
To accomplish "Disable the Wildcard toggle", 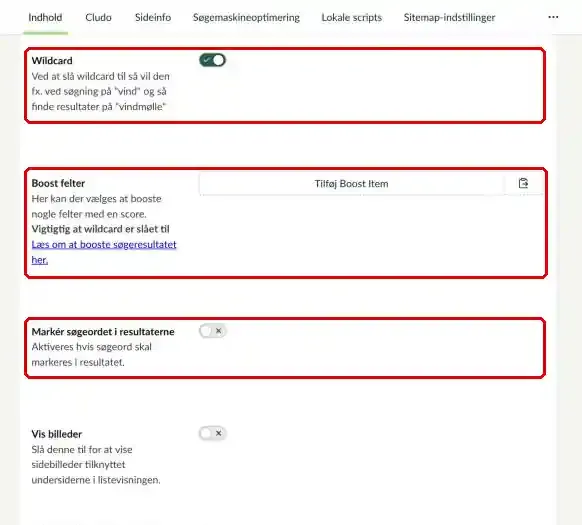I will 212,60.
